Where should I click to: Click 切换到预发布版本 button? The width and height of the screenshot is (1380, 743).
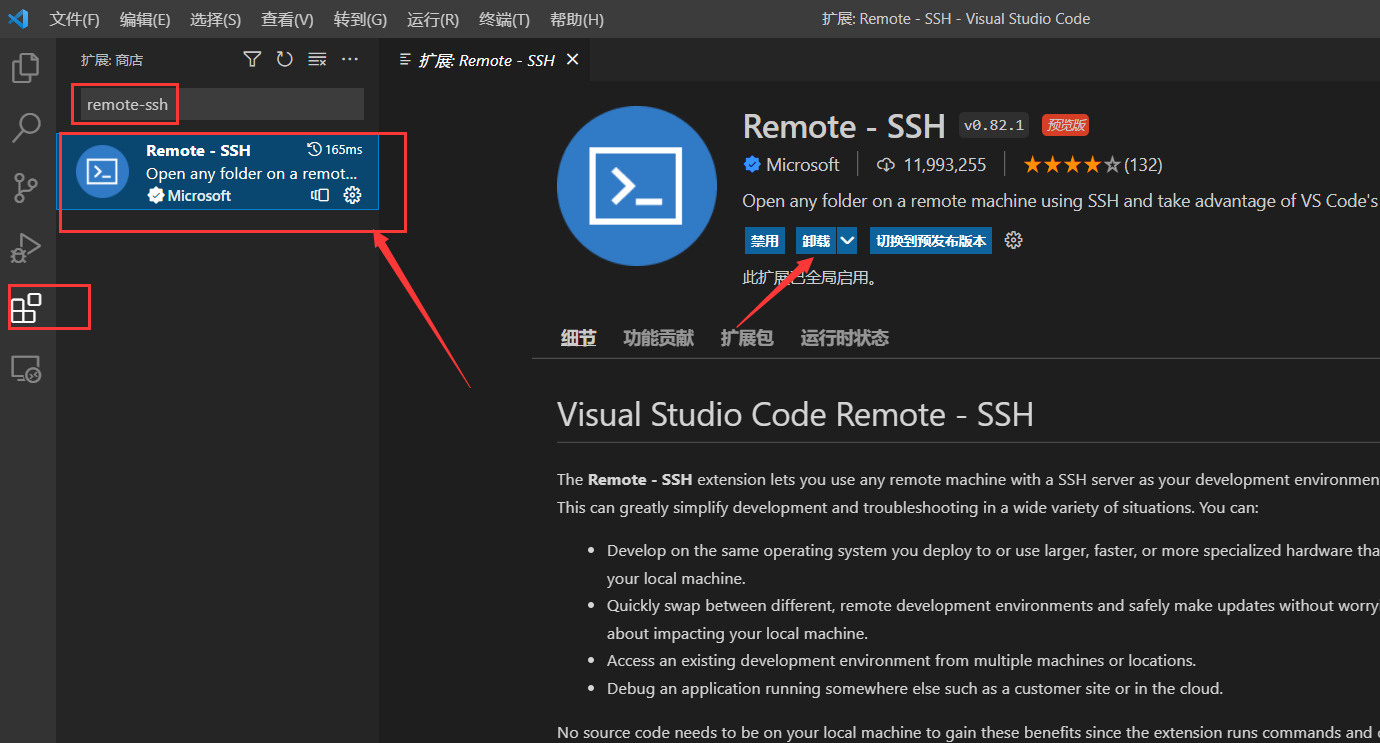click(931, 241)
